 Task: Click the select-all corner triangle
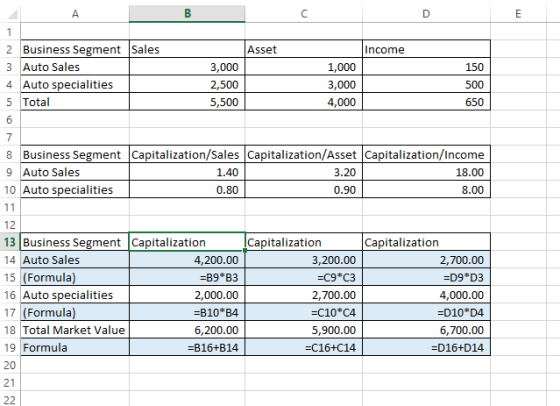click(12, 14)
